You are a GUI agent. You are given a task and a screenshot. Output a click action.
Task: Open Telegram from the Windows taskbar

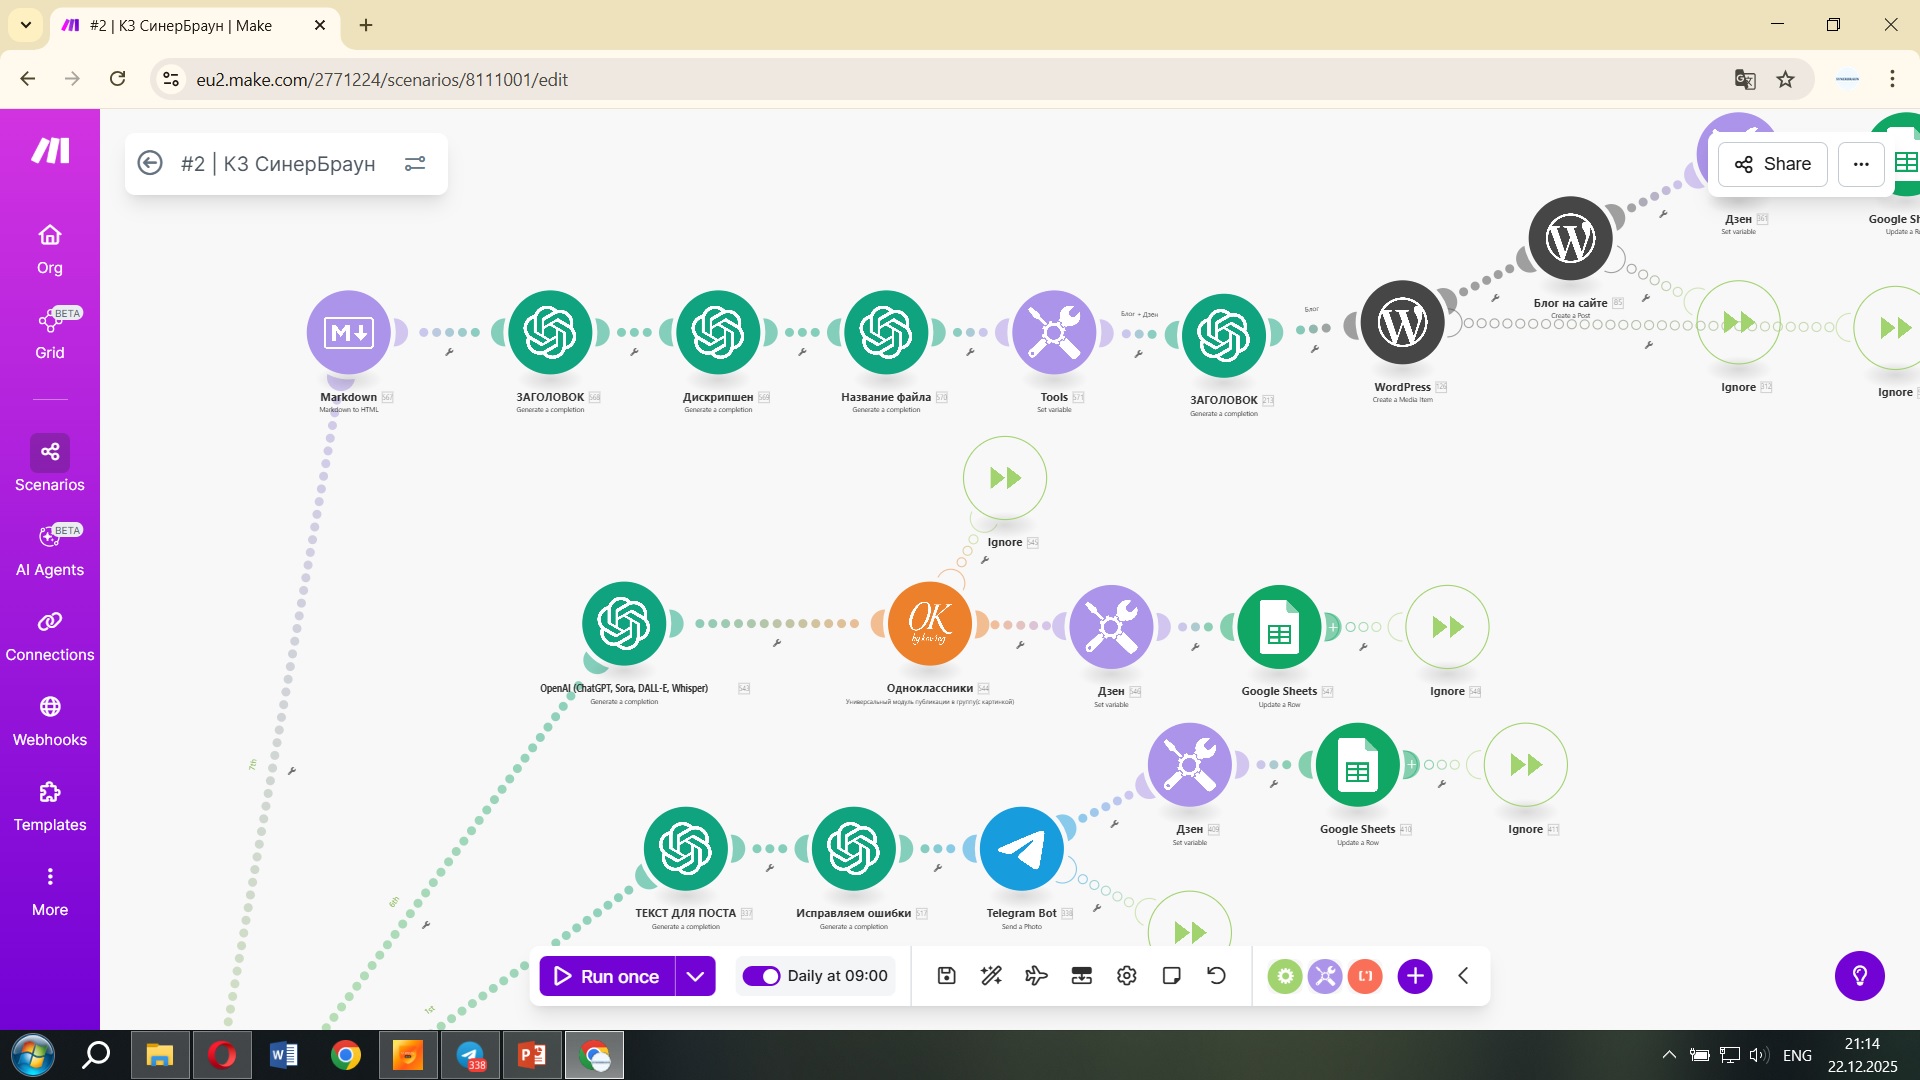coord(470,1055)
